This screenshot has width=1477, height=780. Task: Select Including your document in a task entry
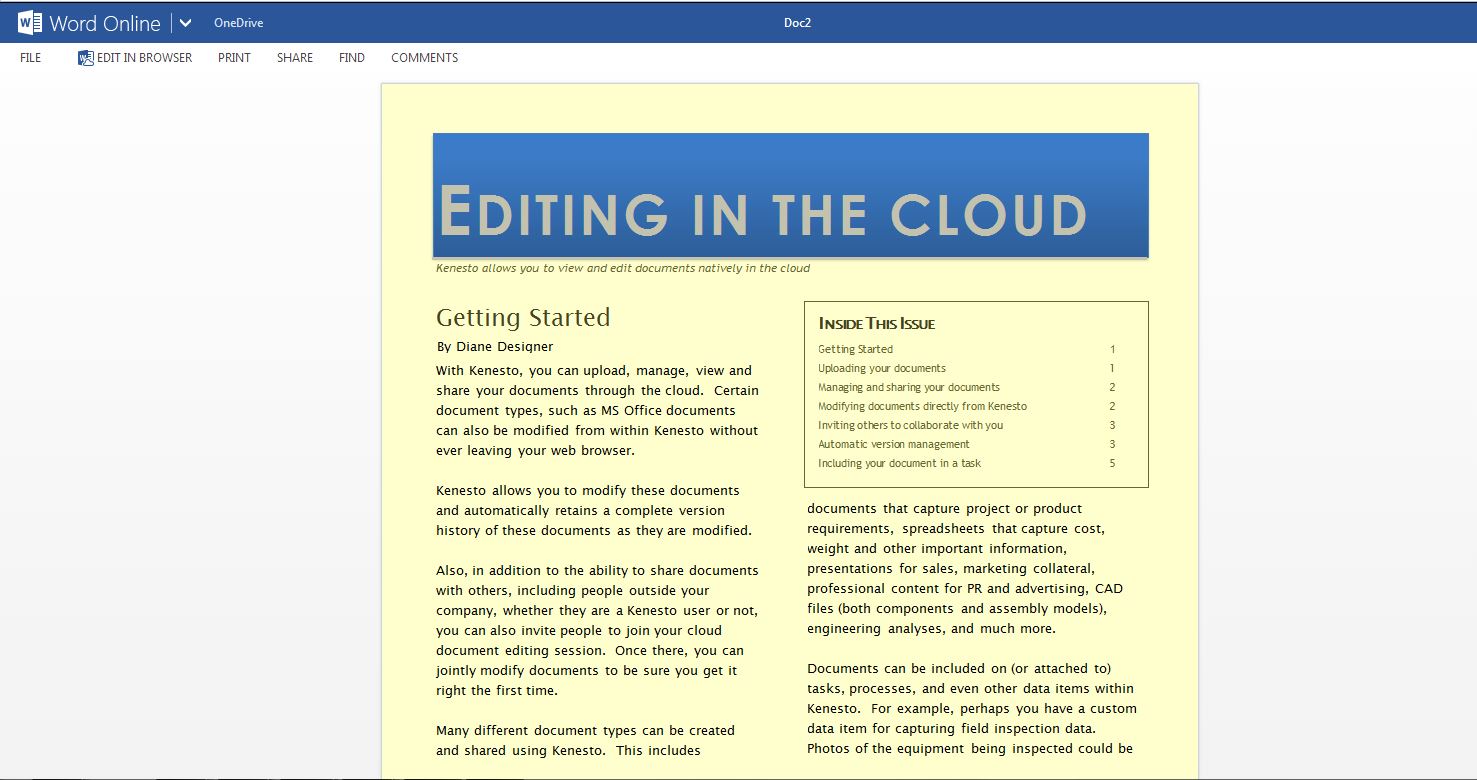click(900, 463)
